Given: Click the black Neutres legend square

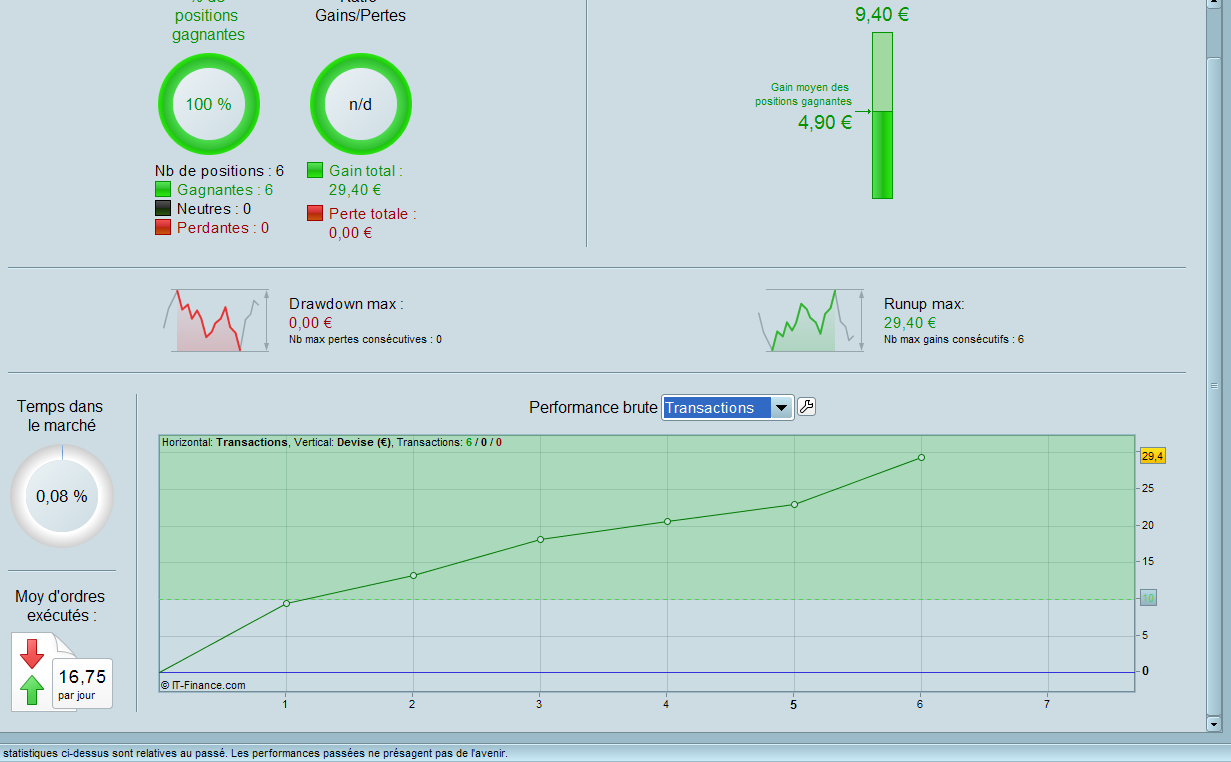Looking at the screenshot, I should (163, 209).
